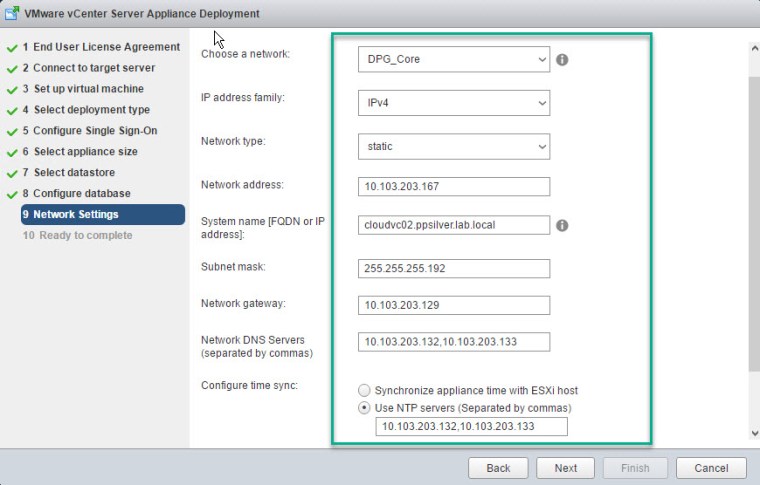Click the Cancel button

point(711,468)
